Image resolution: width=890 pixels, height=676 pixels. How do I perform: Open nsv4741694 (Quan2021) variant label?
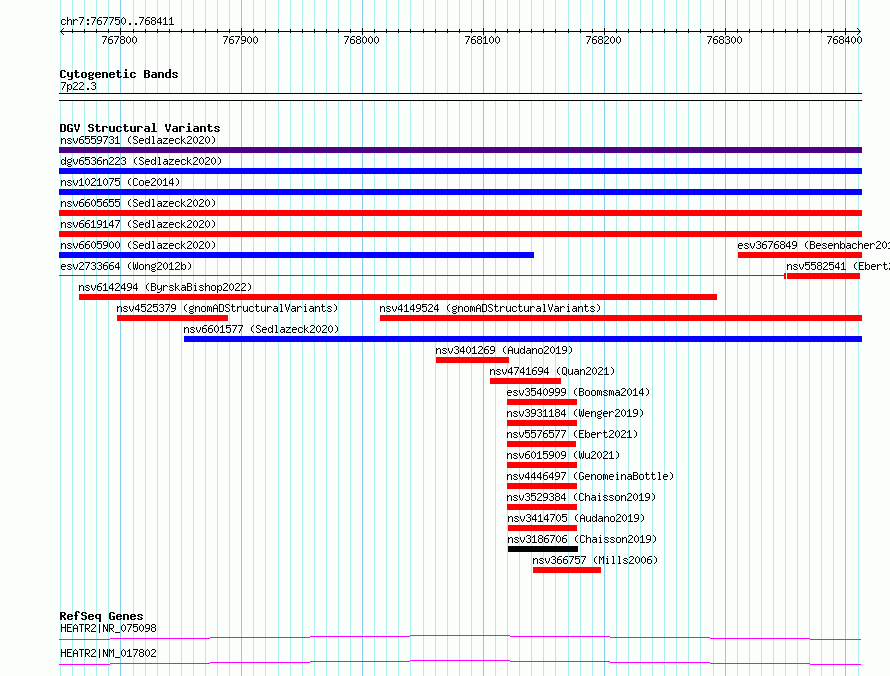pos(552,371)
